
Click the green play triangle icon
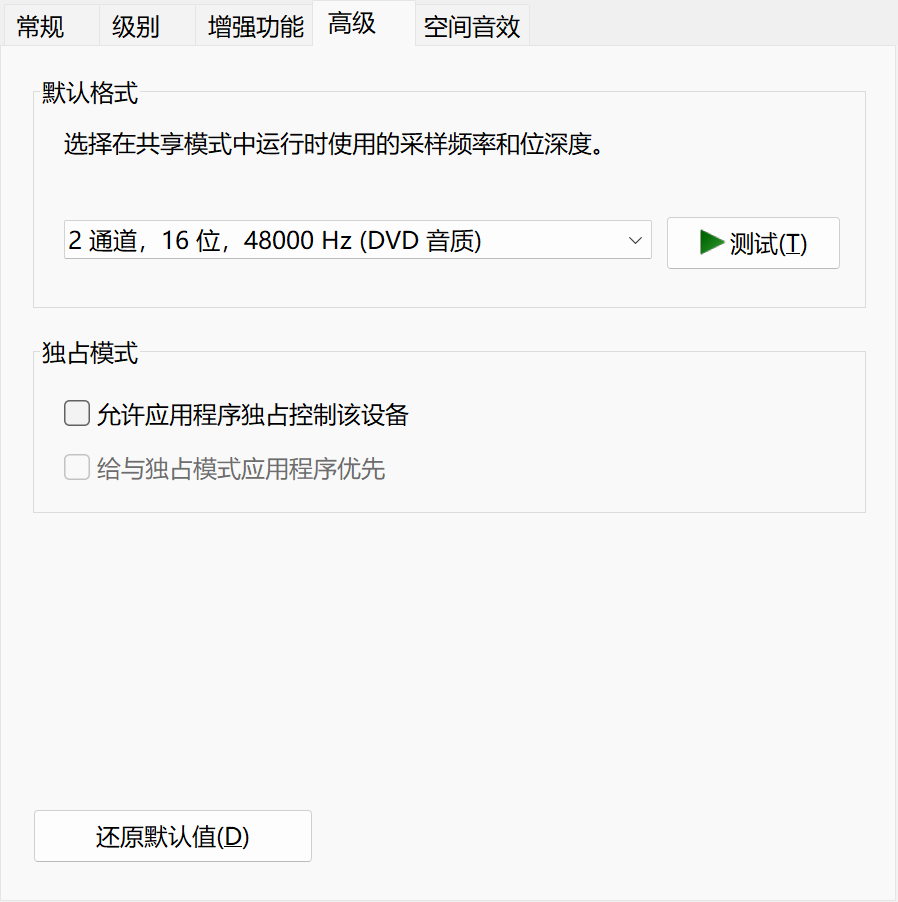711,242
